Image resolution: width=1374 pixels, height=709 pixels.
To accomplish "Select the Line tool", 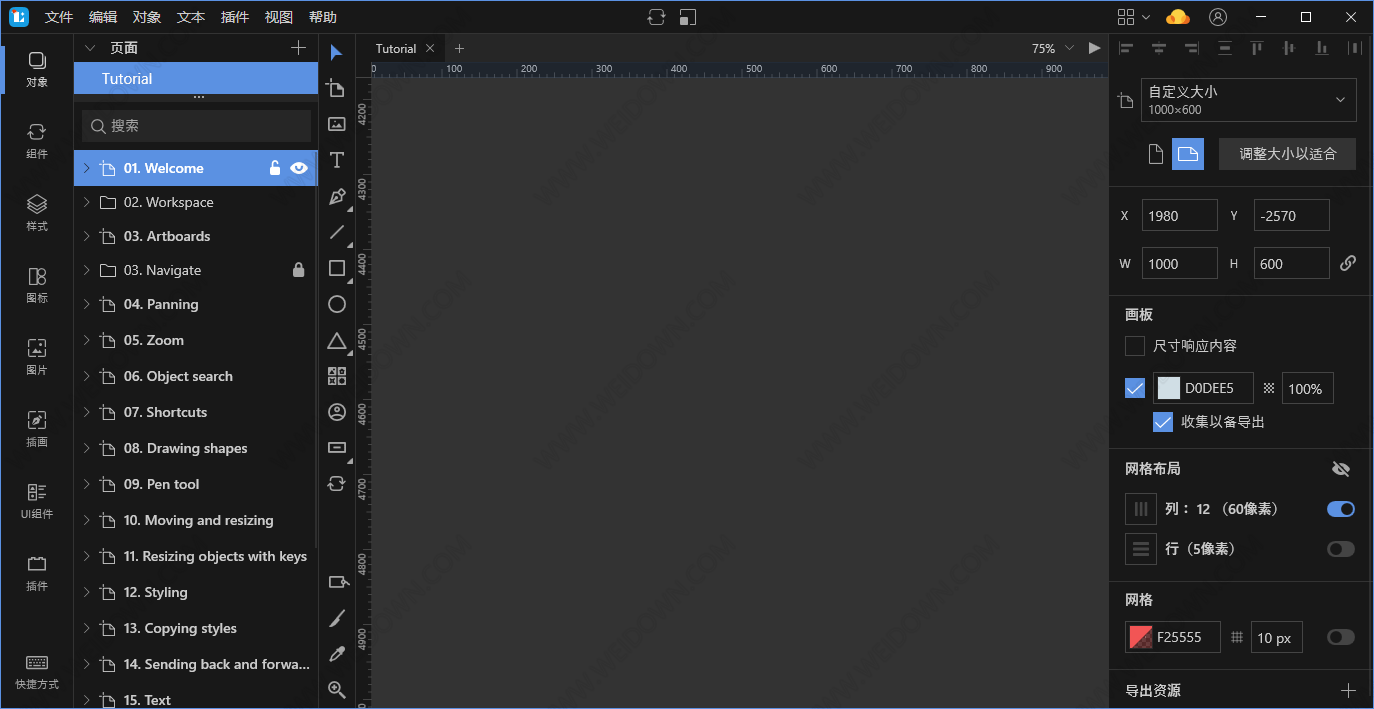I will tap(337, 232).
